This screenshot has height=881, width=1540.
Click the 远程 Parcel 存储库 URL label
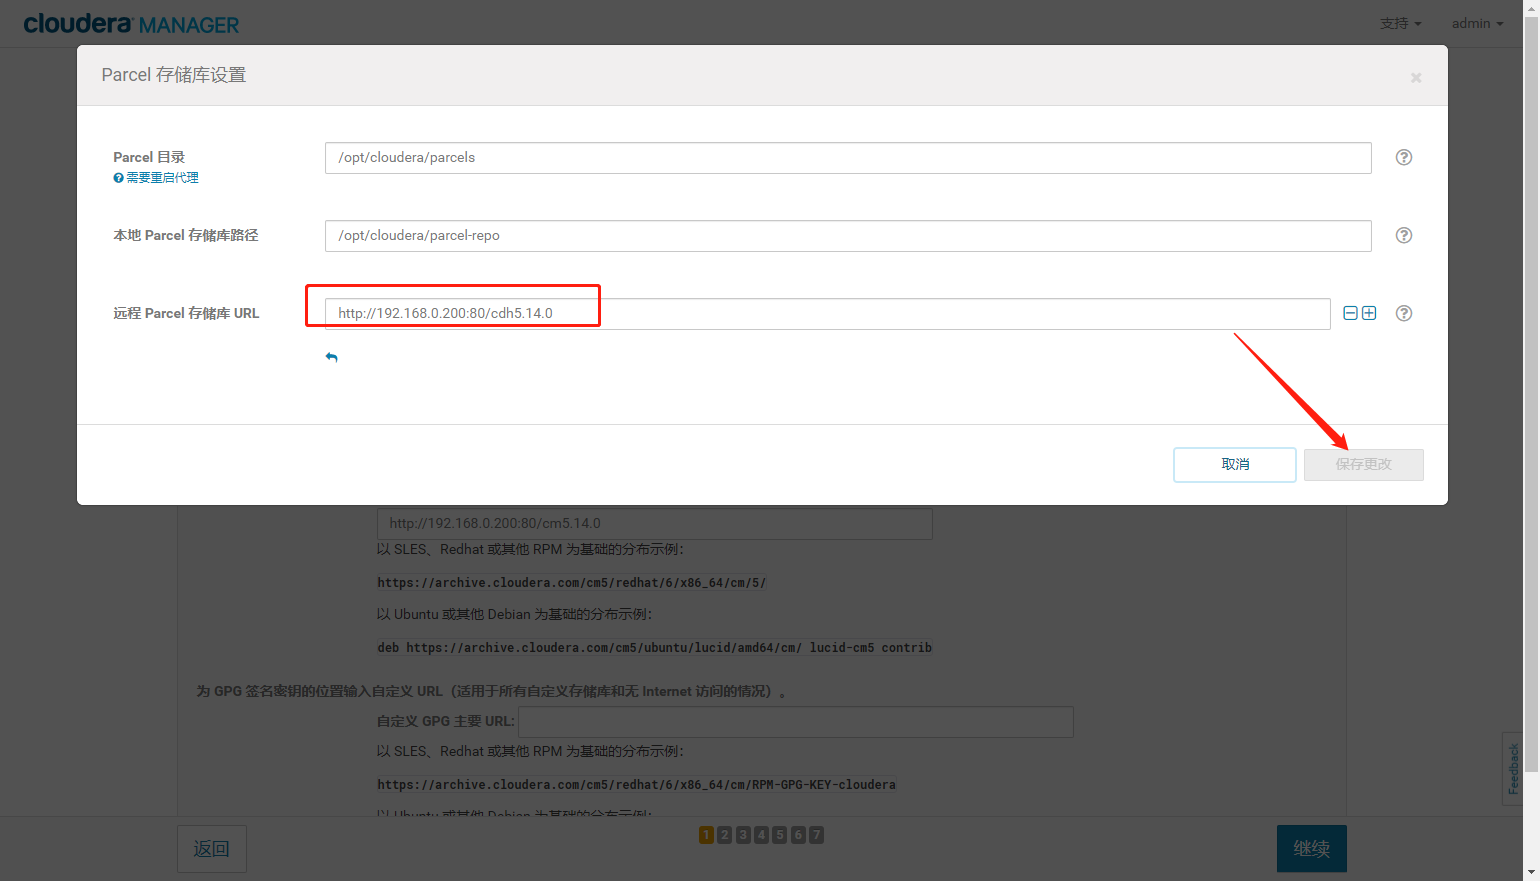tap(186, 313)
